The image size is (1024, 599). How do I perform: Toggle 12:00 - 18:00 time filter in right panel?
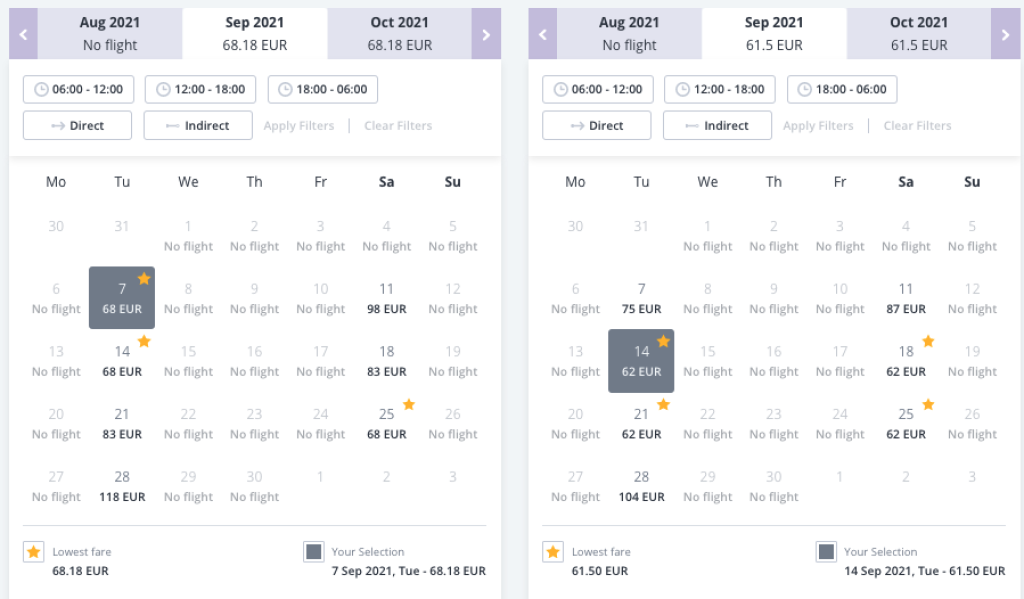coord(720,89)
